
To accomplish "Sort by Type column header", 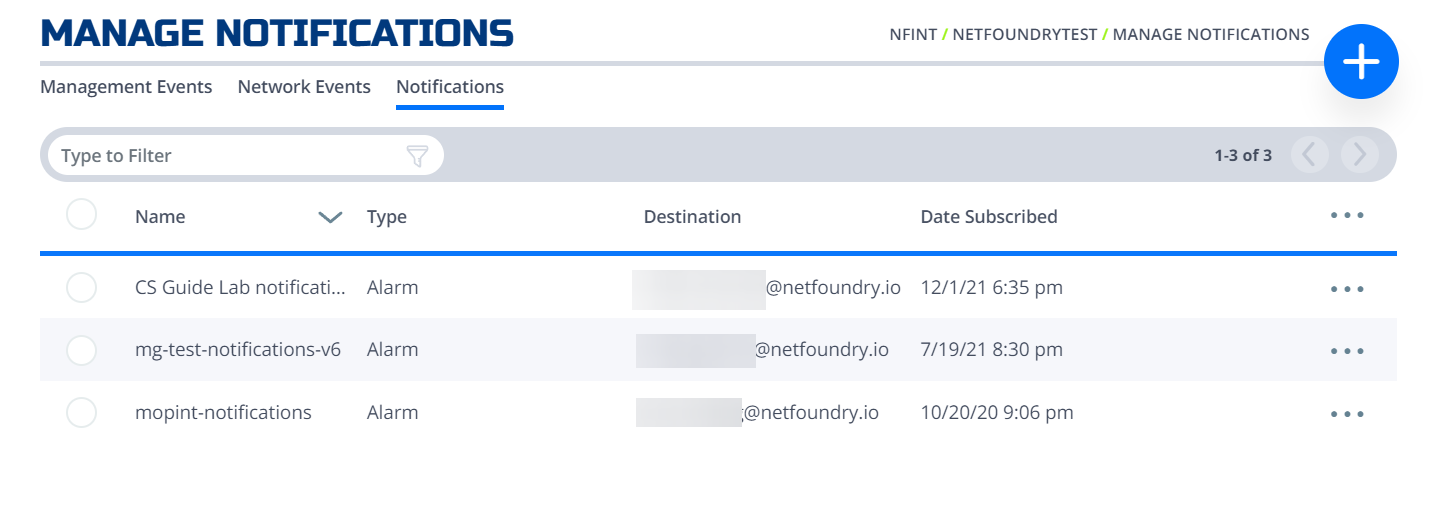I will [387, 217].
